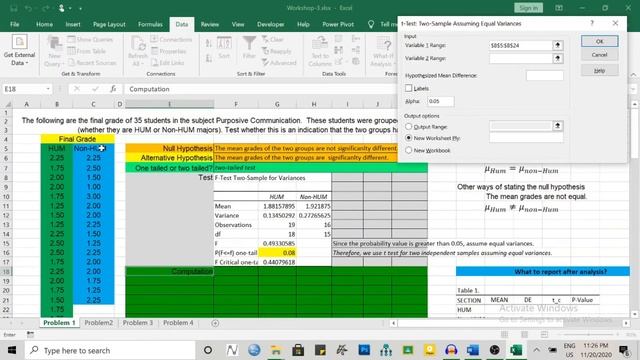Select the Computation label cell

coord(169,271)
